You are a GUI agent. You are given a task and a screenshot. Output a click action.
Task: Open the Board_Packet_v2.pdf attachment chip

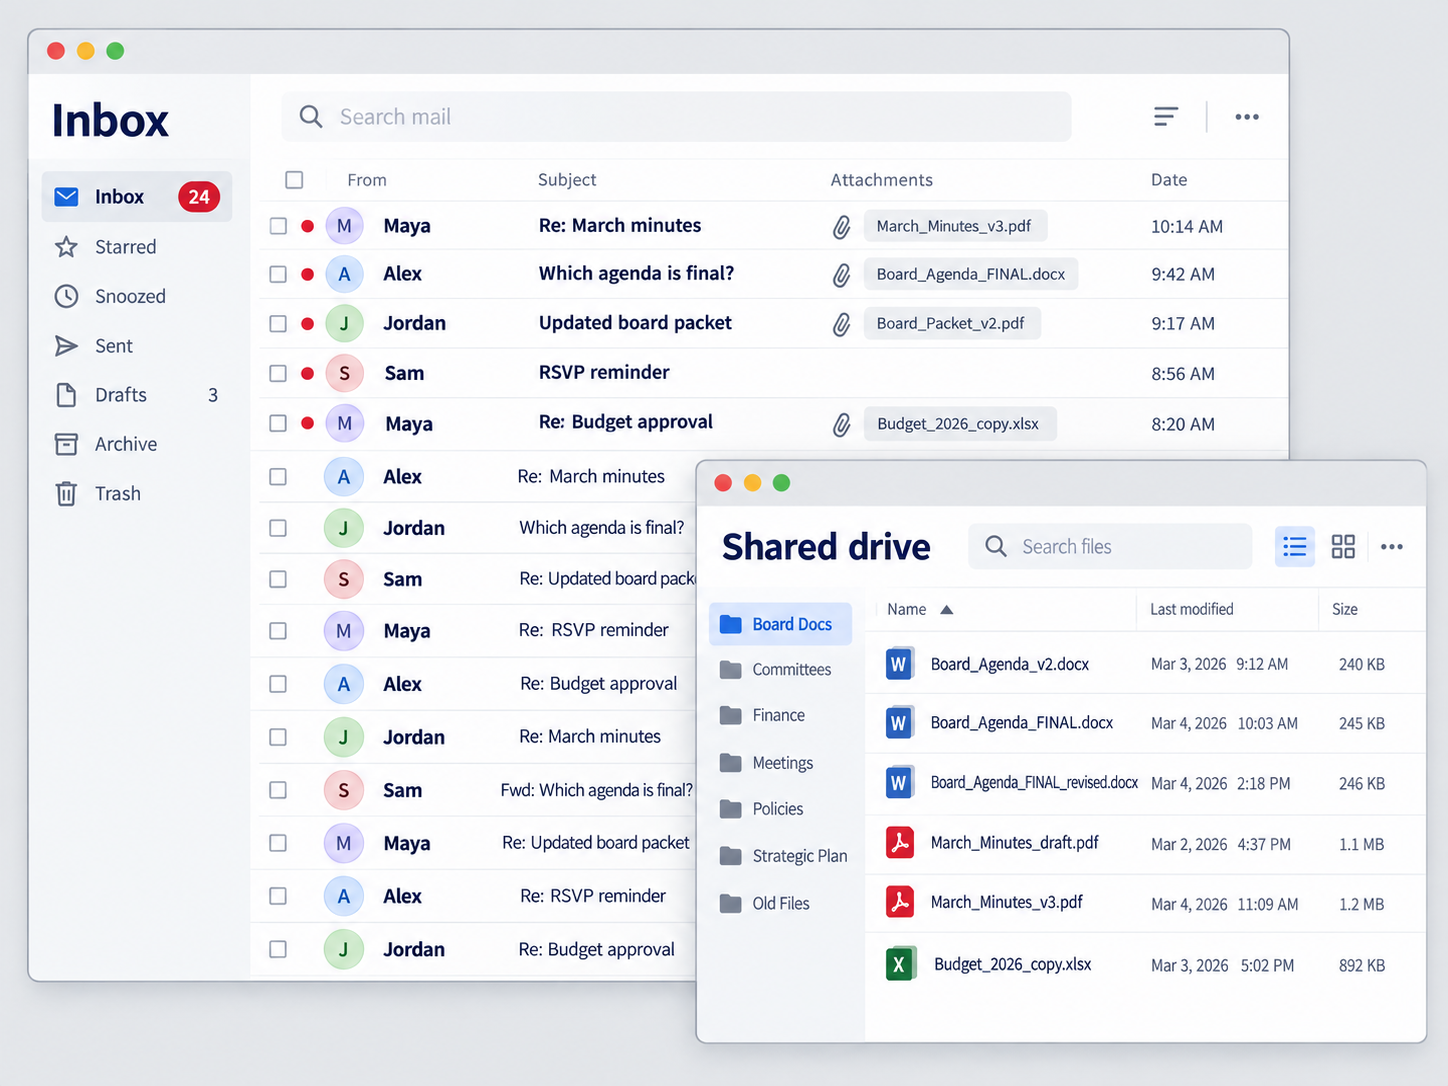[x=952, y=323]
